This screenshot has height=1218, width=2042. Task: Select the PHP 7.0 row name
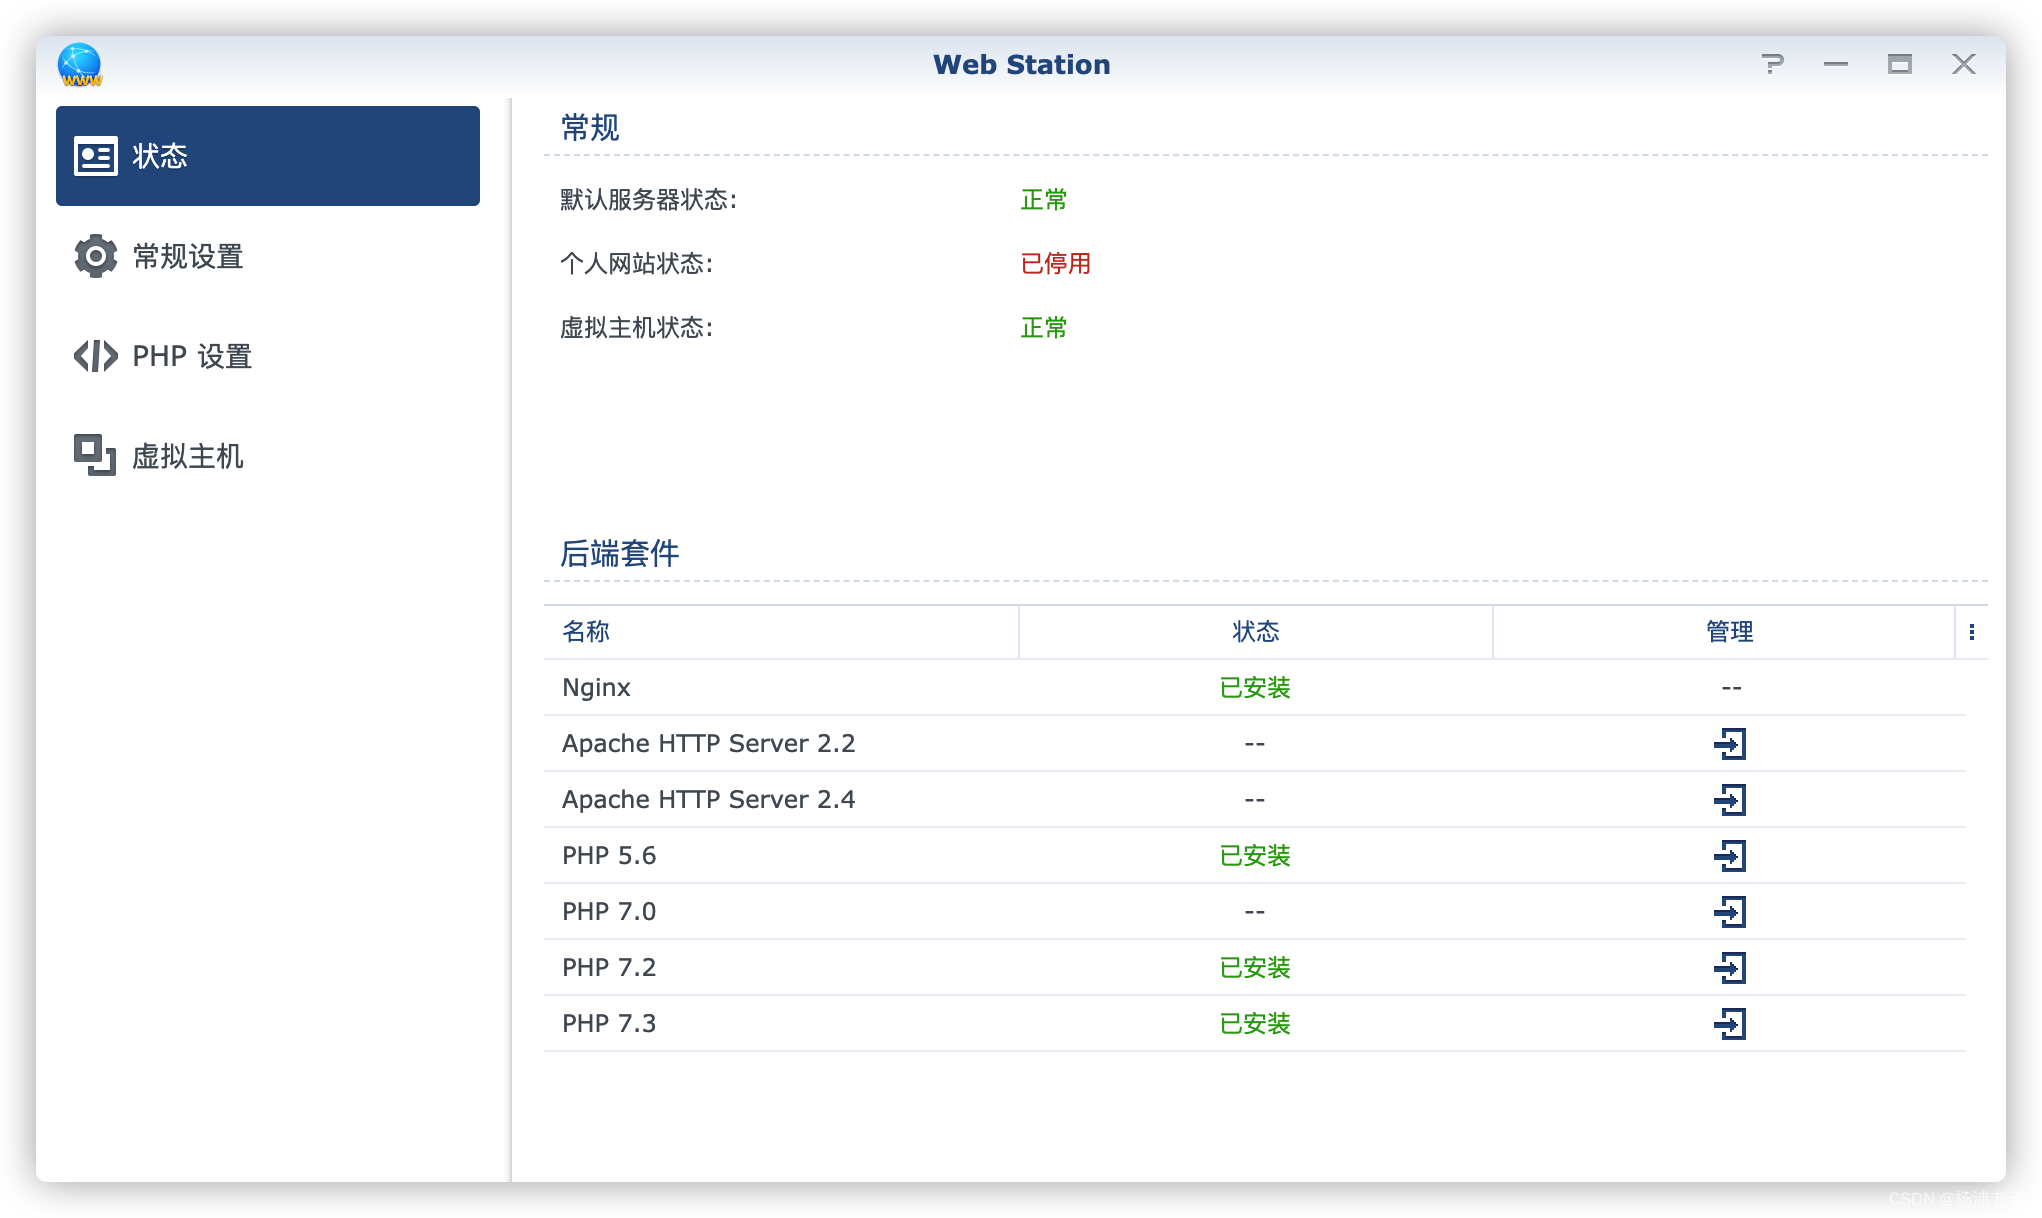click(x=609, y=912)
